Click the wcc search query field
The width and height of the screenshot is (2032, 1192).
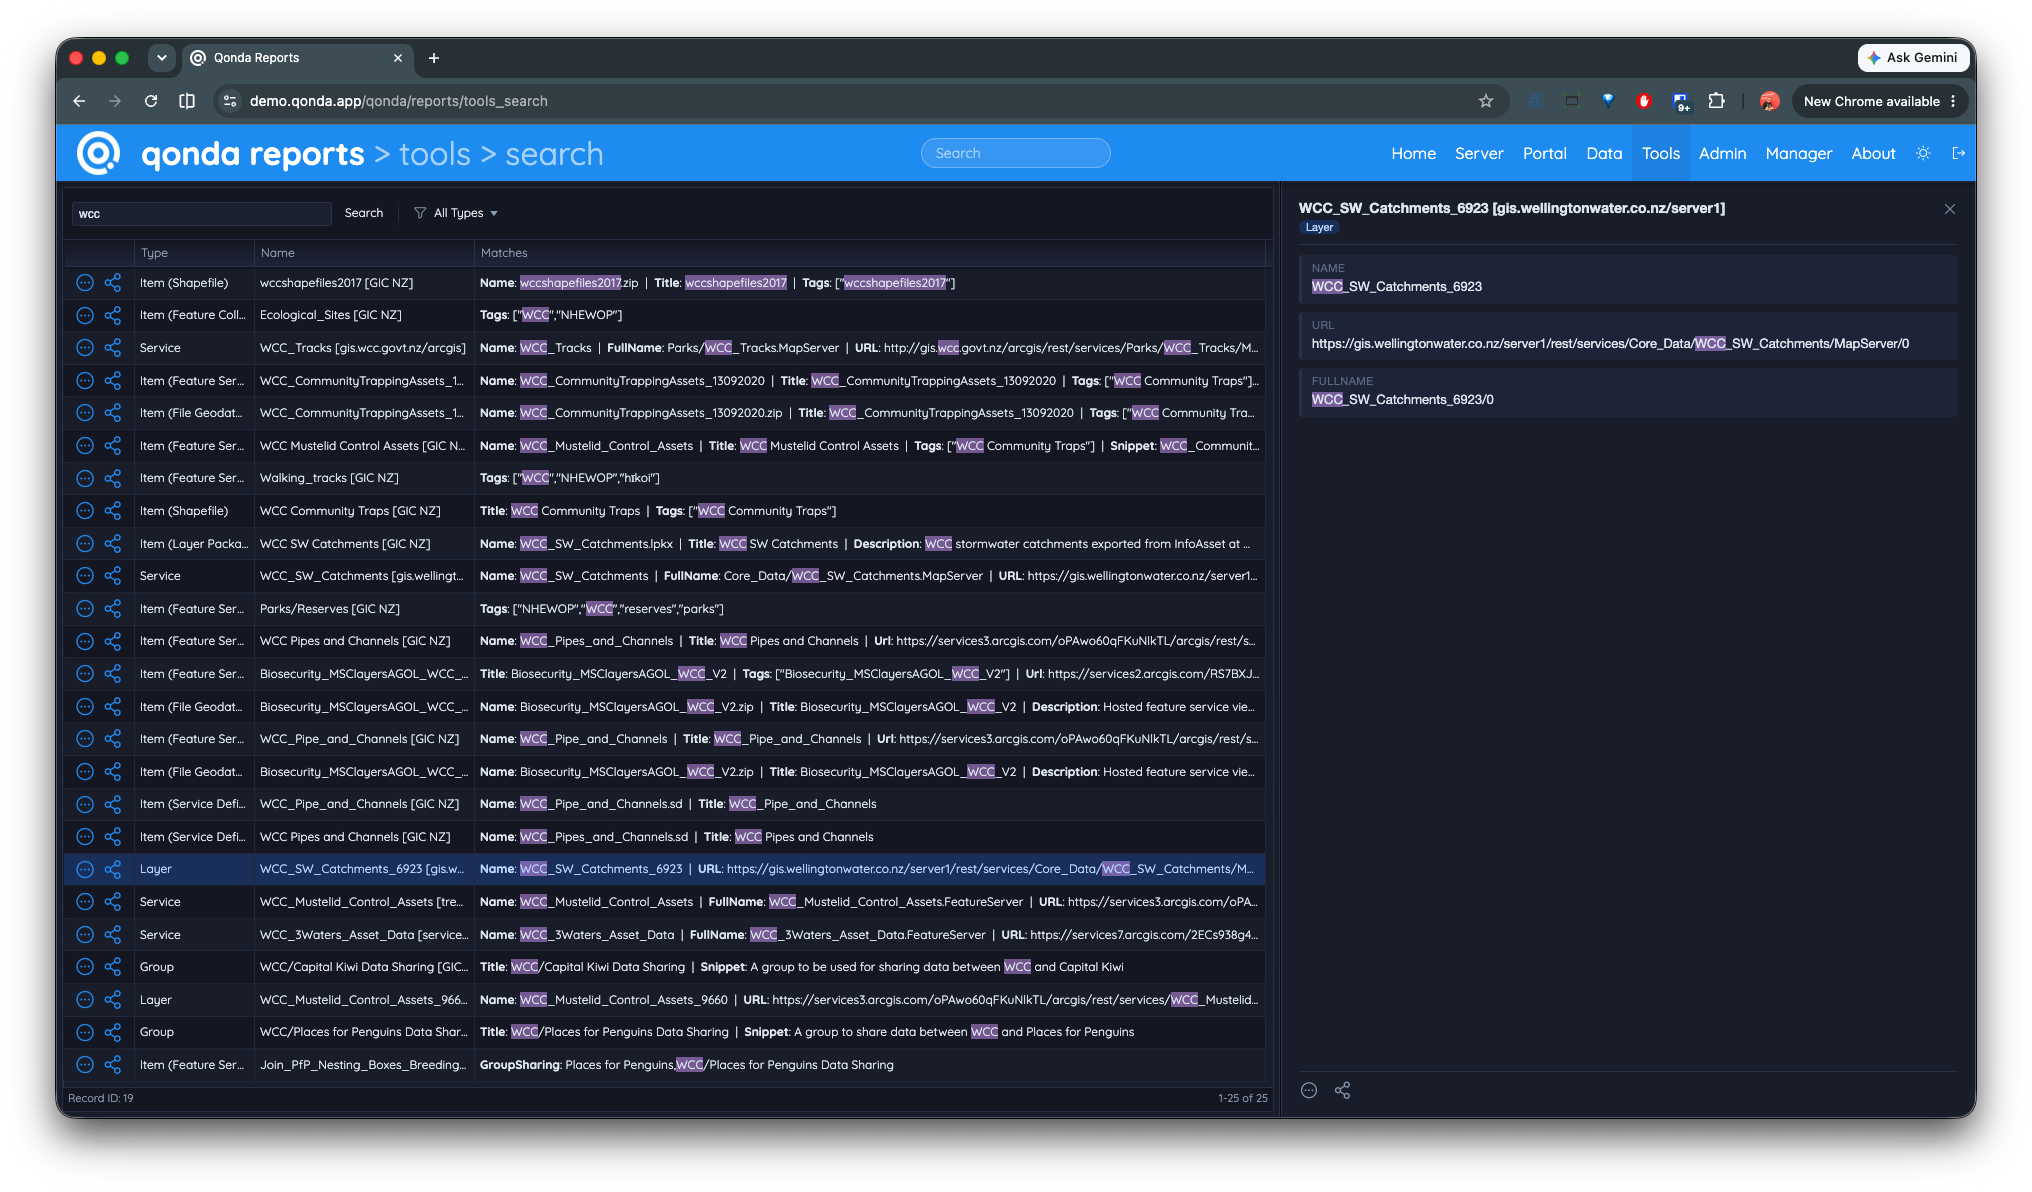tap(201, 214)
